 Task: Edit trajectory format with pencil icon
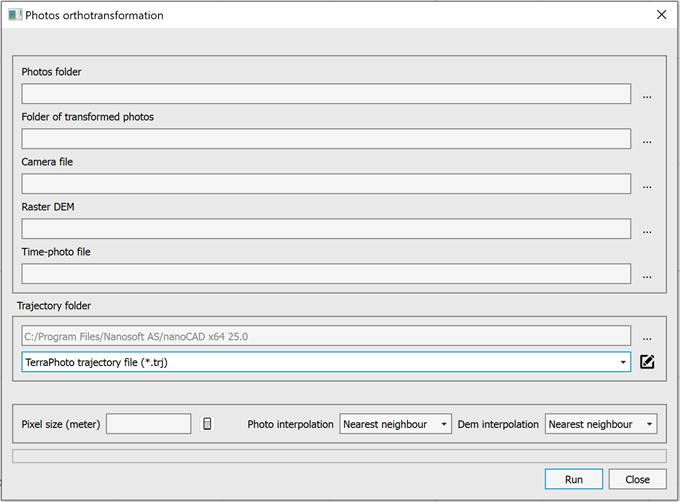coord(647,362)
